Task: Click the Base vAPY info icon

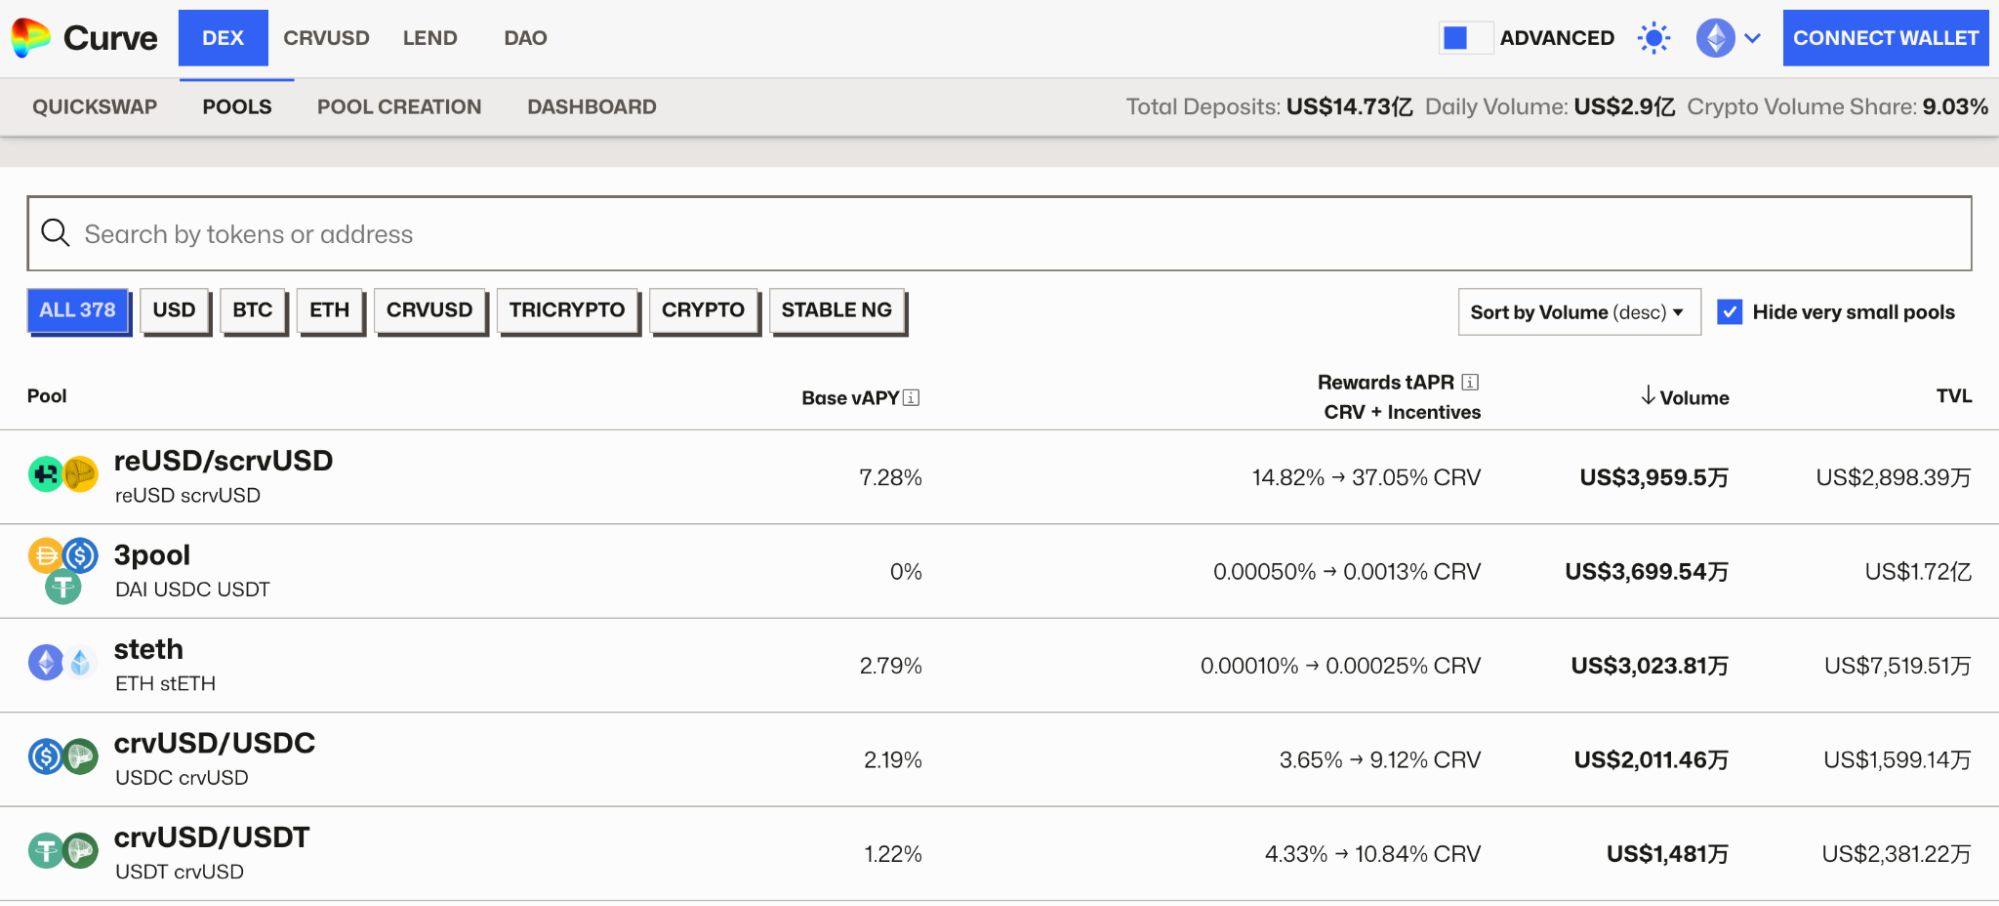Action: click(x=911, y=398)
